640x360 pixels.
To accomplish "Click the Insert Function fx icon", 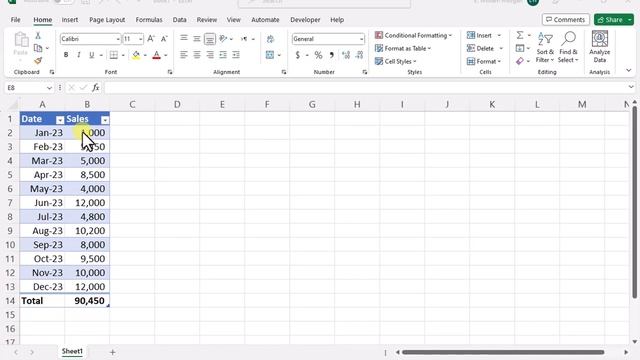I will click(x=96, y=88).
